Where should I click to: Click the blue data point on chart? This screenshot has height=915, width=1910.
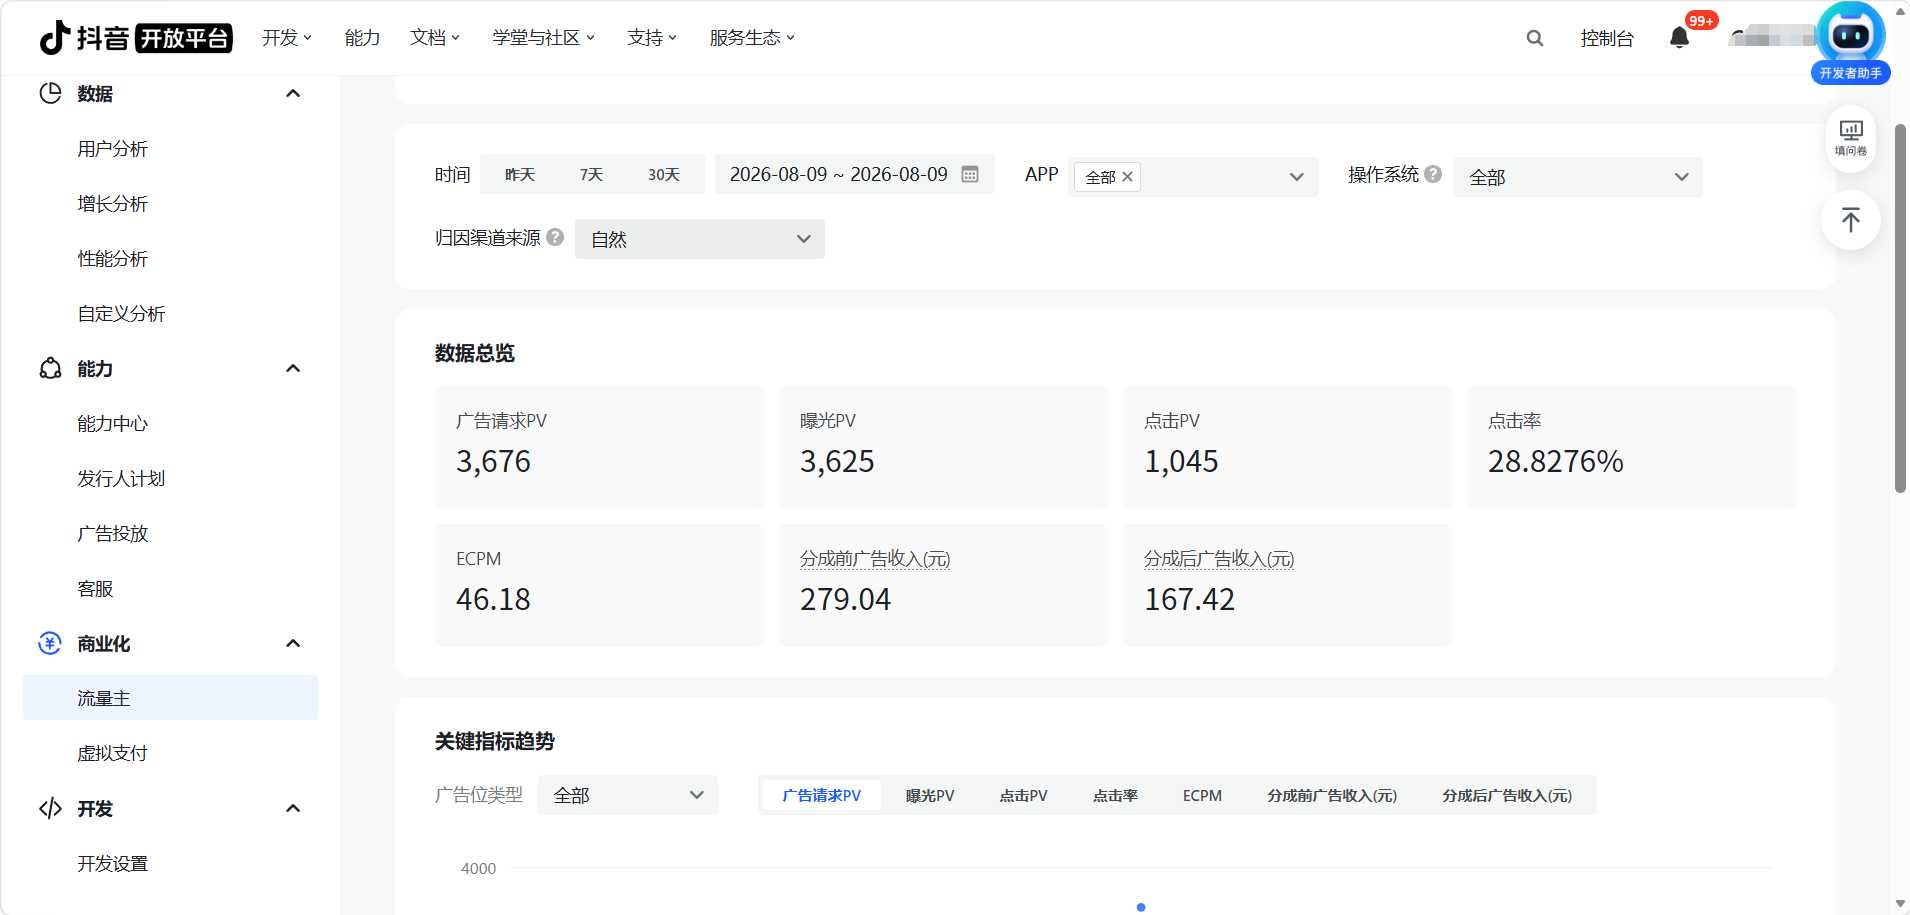(x=1141, y=907)
